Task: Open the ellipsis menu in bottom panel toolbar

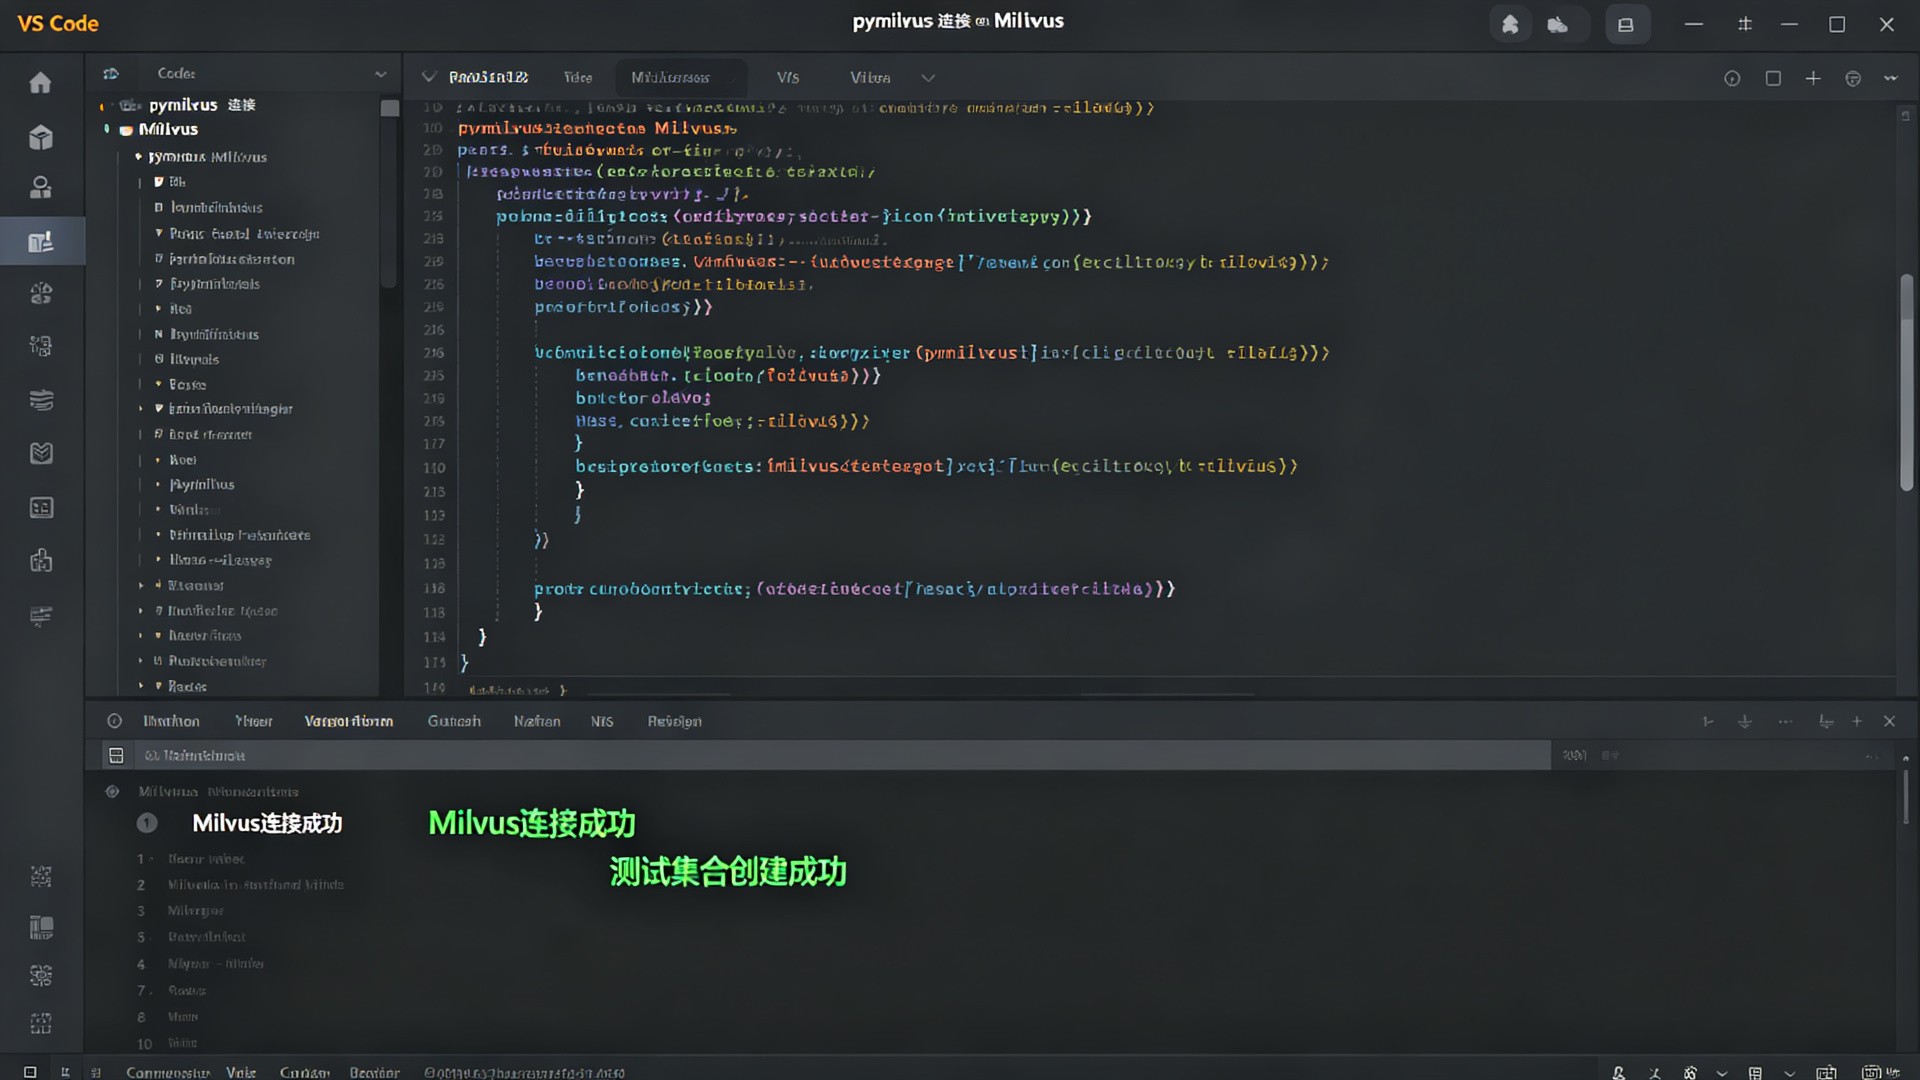Action: coord(1786,721)
